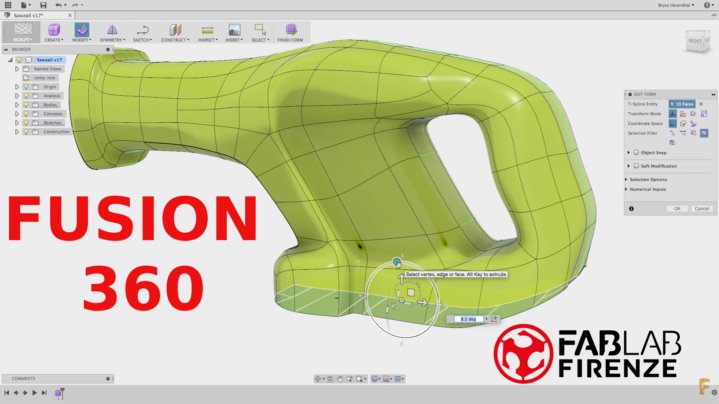Click the Create box icon

[x=54, y=30]
